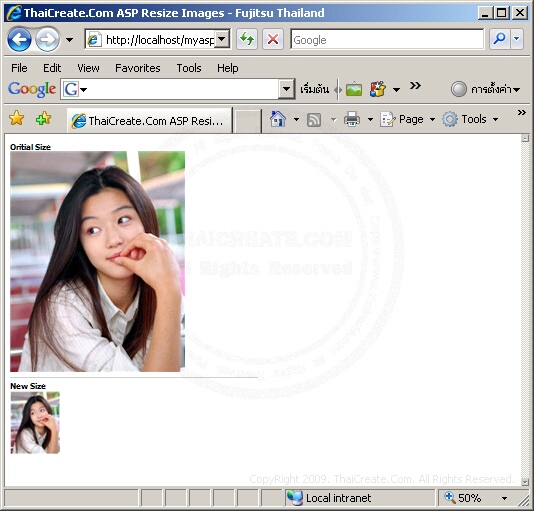Open the File menu
Image resolution: width=534 pixels, height=511 pixels.
(x=19, y=68)
